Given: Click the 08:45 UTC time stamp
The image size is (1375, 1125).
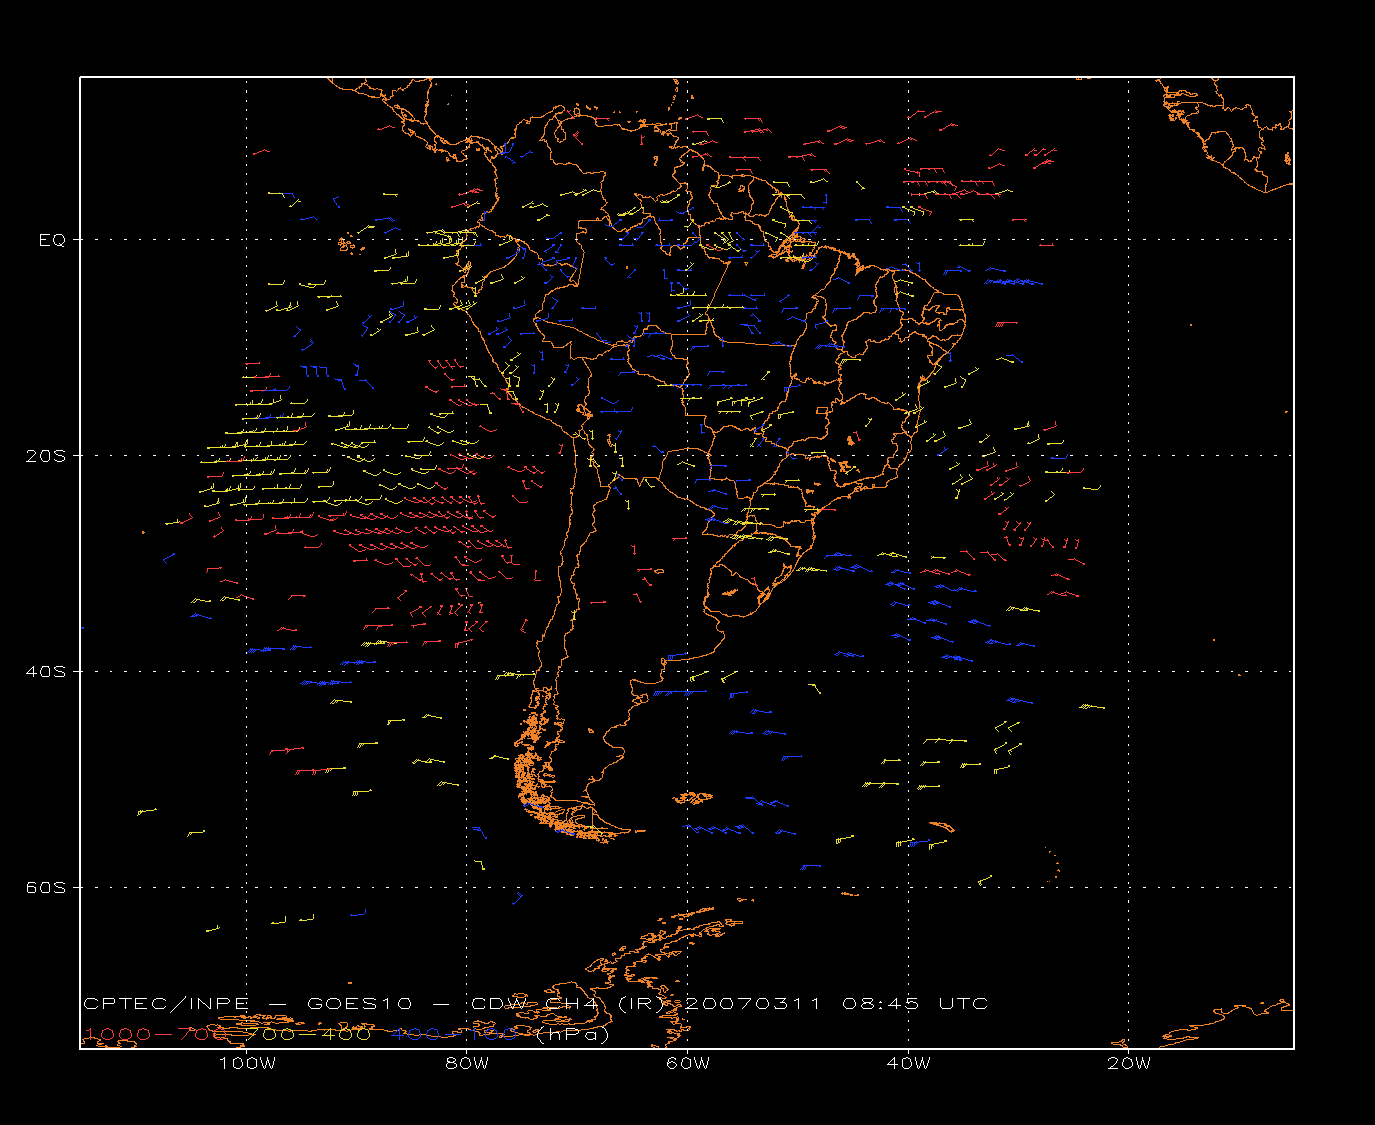Looking at the screenshot, I should click(x=915, y=1004).
